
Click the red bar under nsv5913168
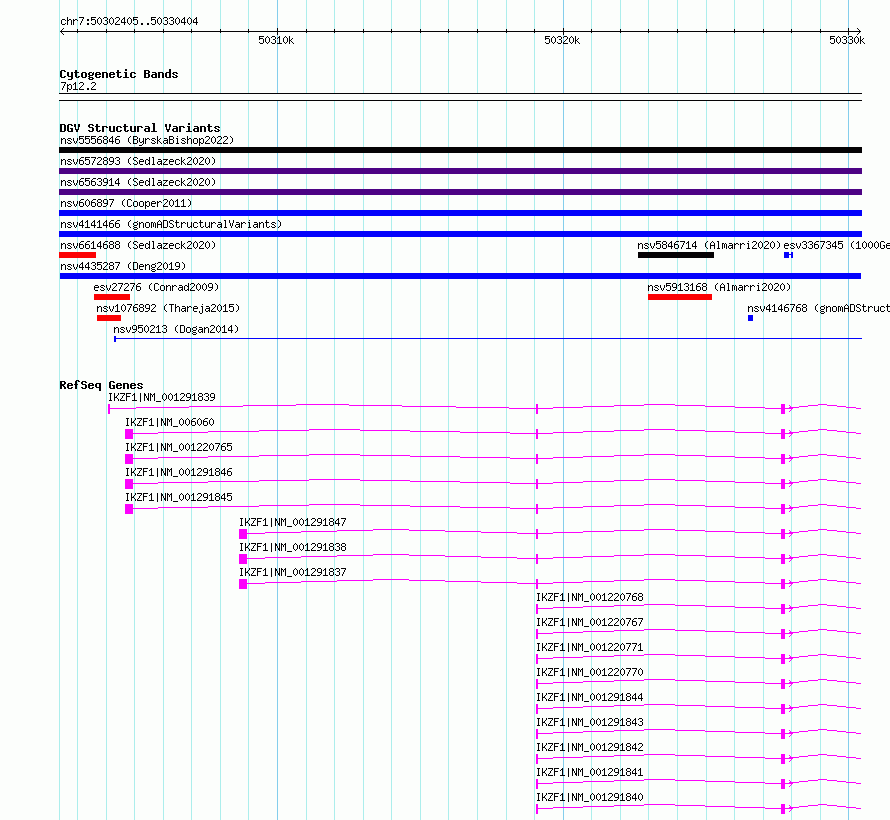point(680,297)
